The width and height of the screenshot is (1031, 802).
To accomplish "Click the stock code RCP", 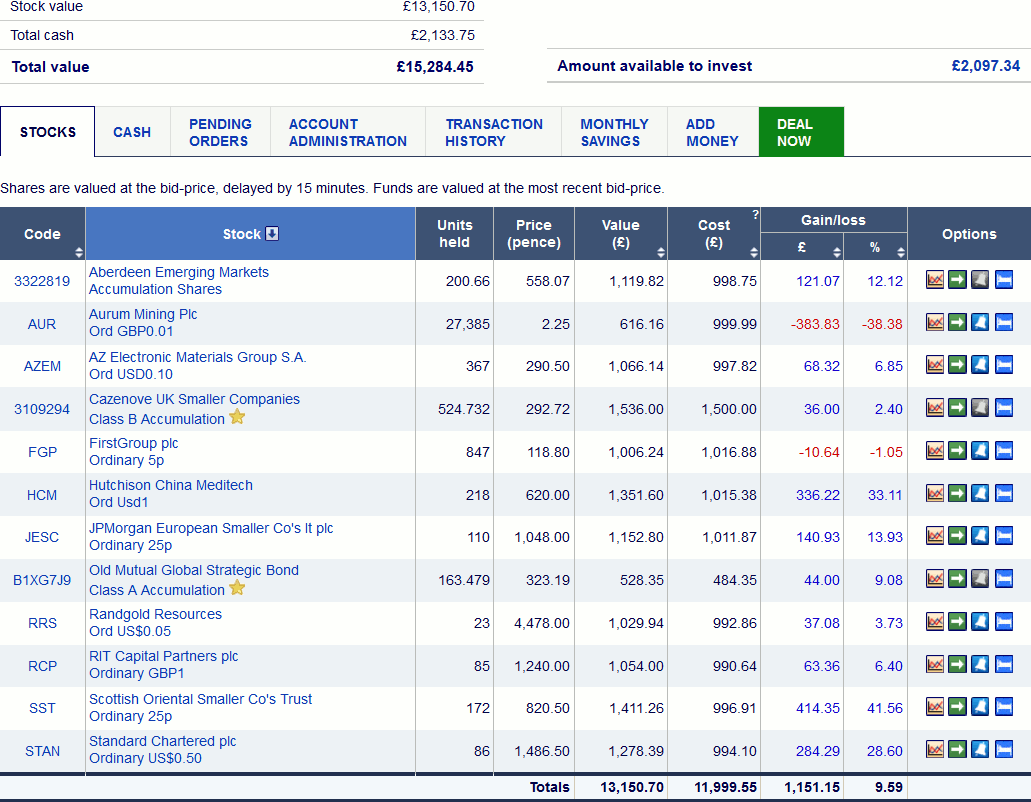I will (x=42, y=666).
